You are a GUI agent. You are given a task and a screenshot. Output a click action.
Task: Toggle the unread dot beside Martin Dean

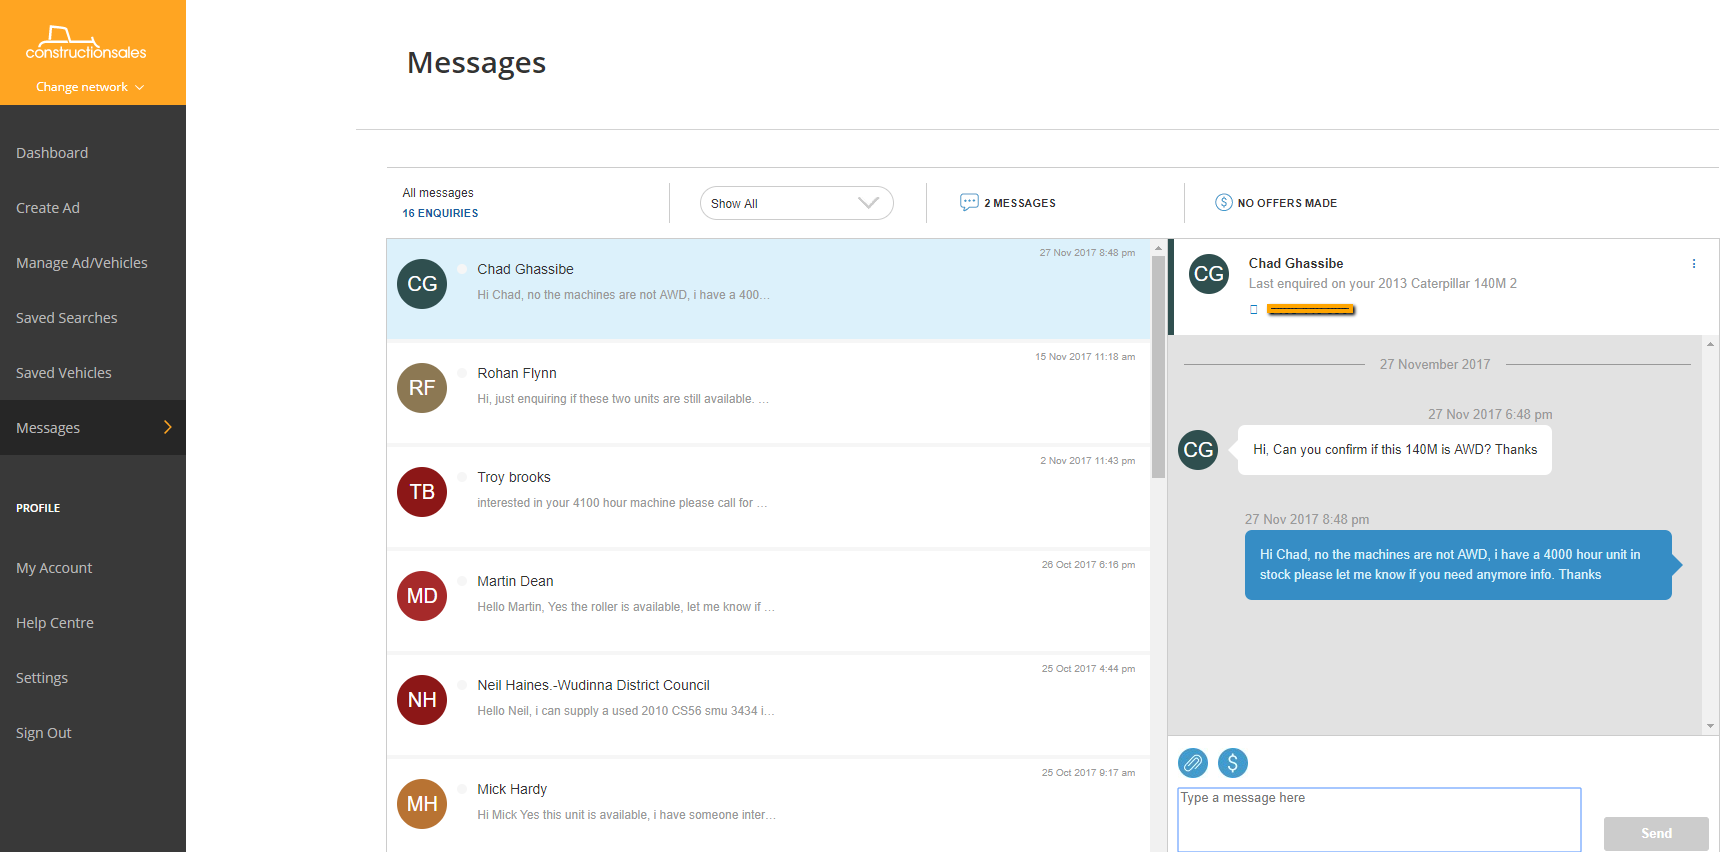(462, 581)
